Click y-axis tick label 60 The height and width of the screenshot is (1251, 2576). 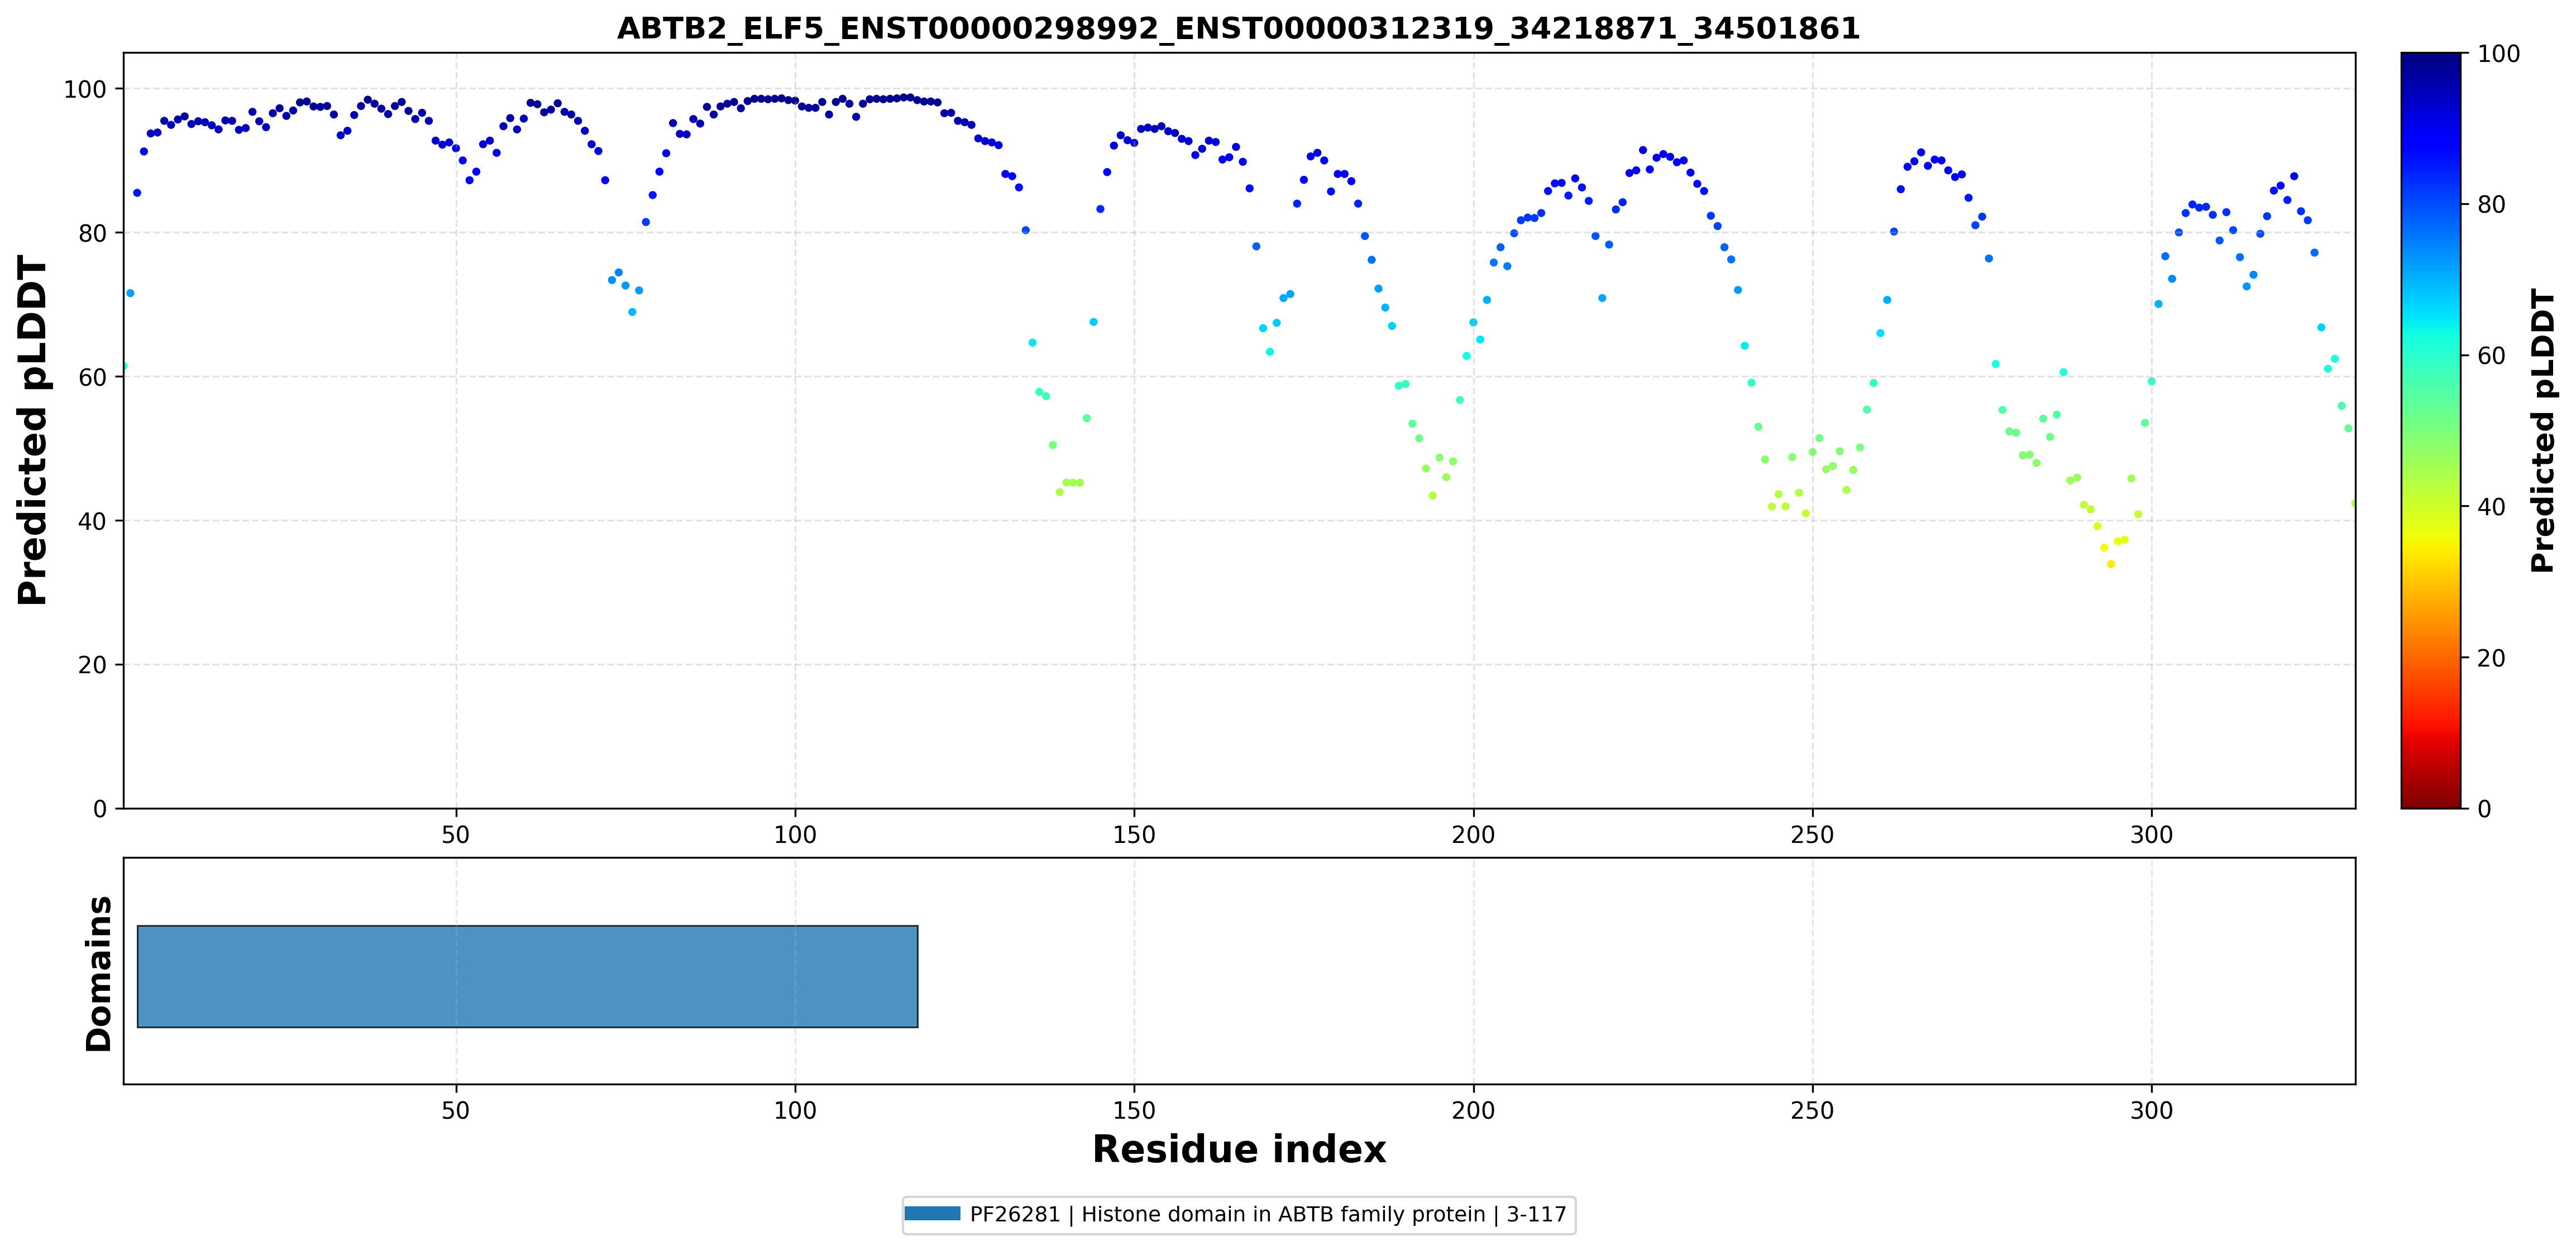pyautogui.click(x=92, y=377)
